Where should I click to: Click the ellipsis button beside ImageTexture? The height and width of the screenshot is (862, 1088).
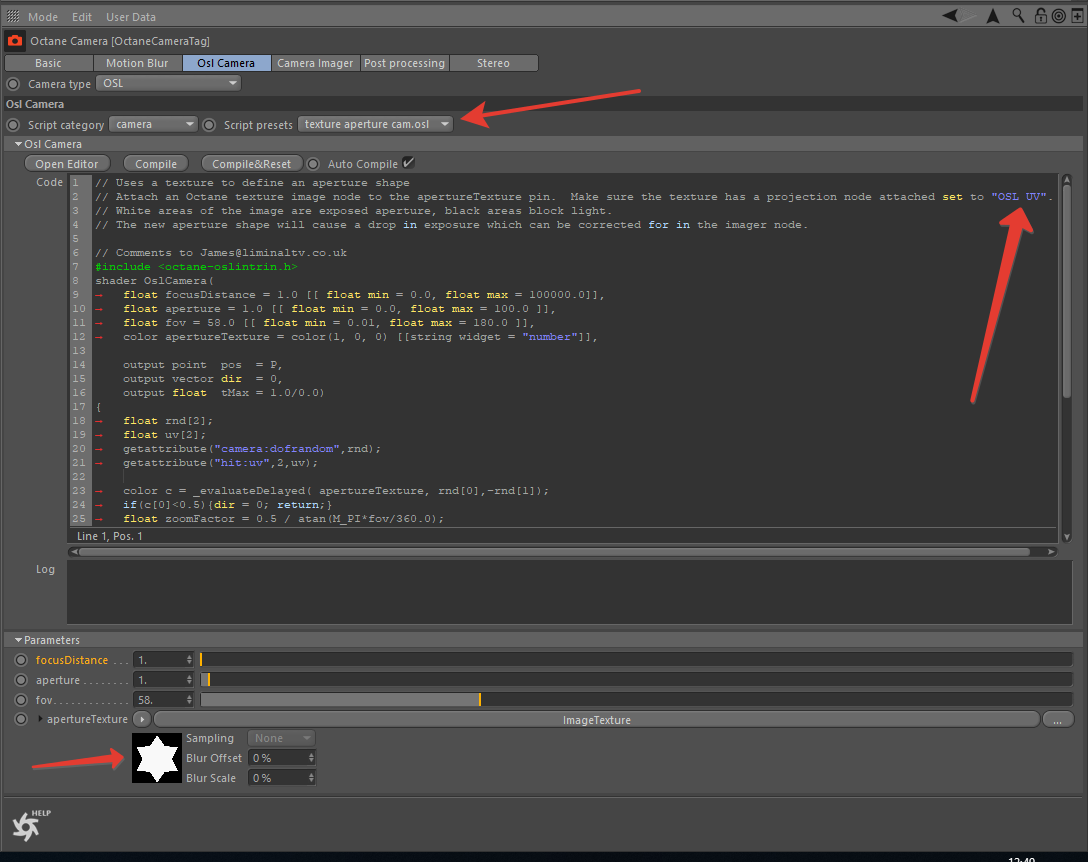(x=1057, y=720)
